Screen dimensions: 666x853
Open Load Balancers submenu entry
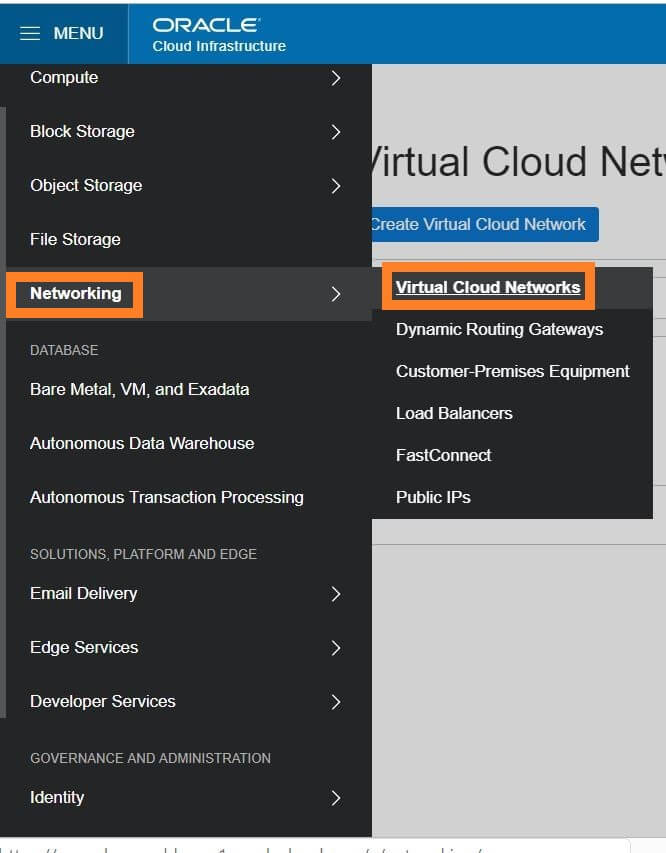tap(454, 413)
